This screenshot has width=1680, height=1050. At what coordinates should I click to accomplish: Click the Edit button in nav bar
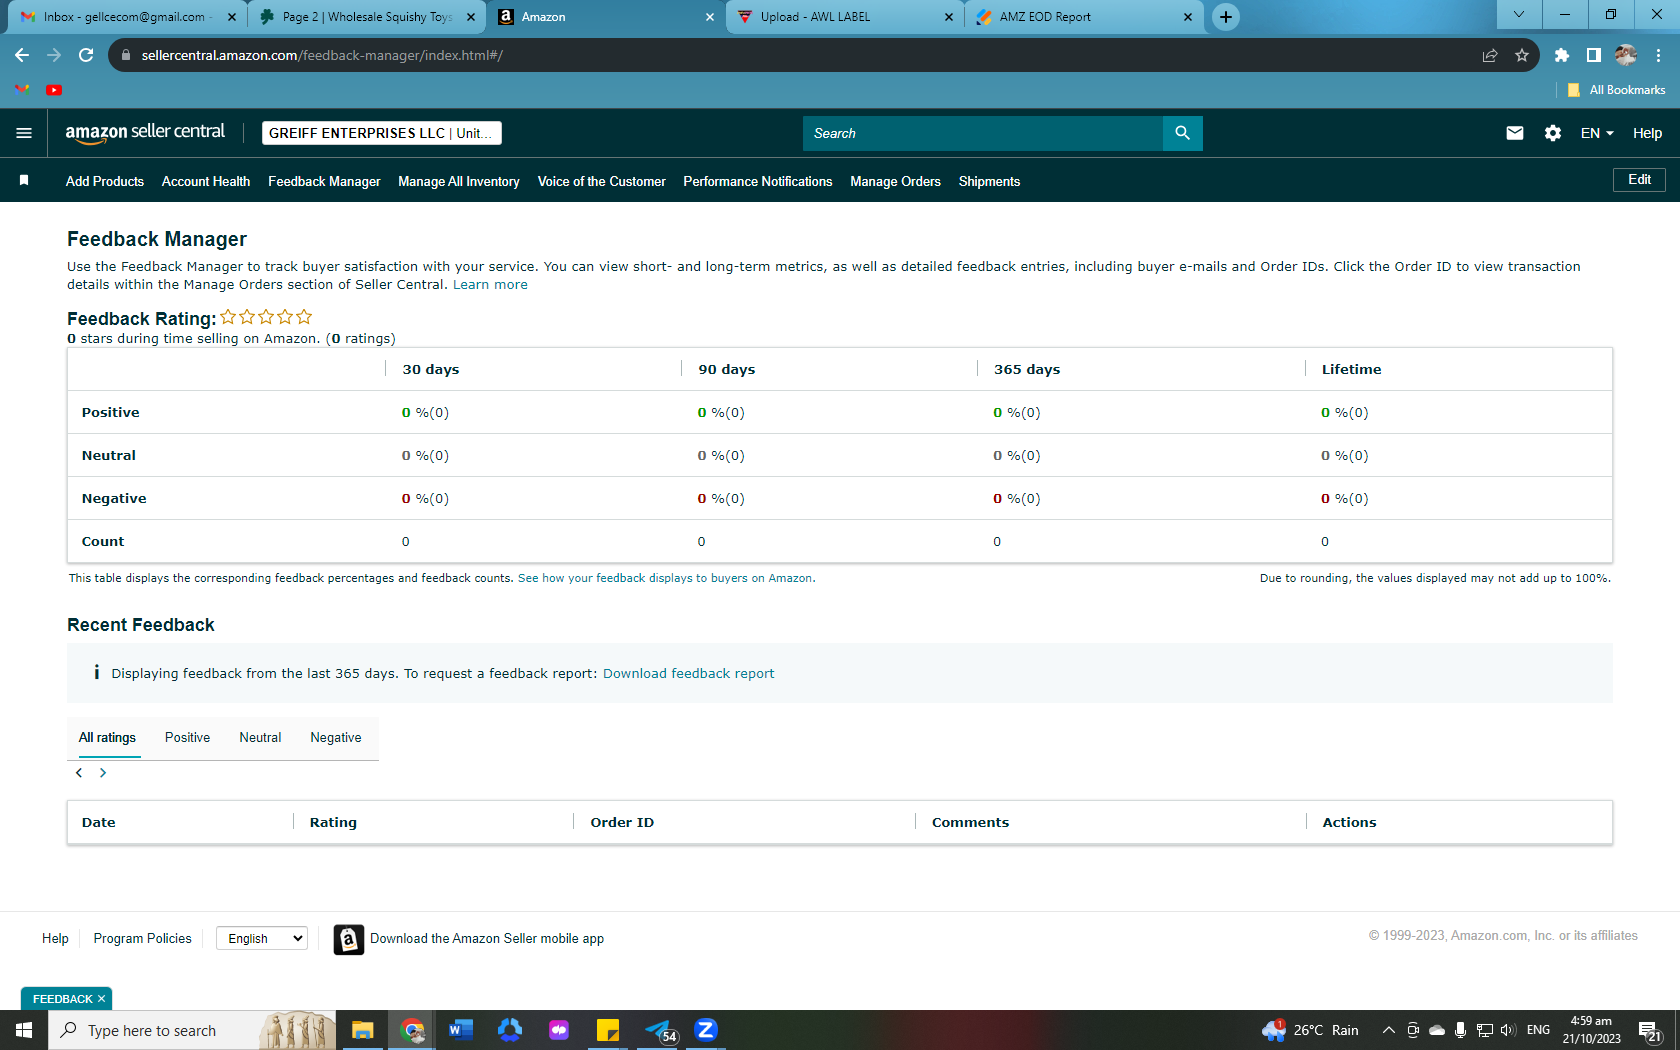(1639, 180)
